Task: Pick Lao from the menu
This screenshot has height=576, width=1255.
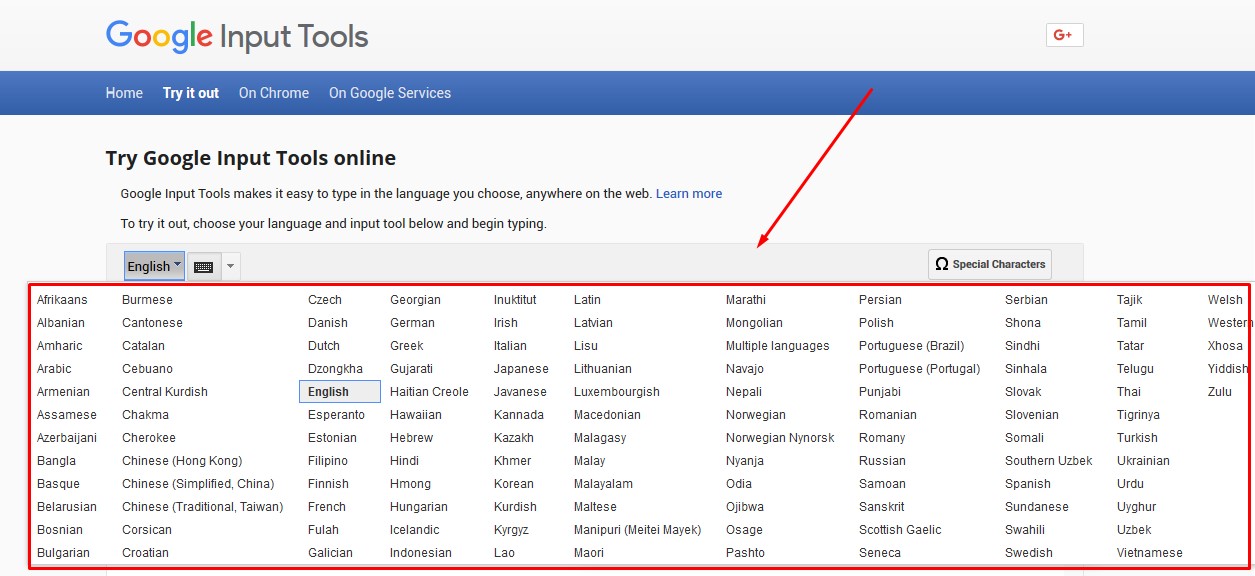Action: point(504,553)
